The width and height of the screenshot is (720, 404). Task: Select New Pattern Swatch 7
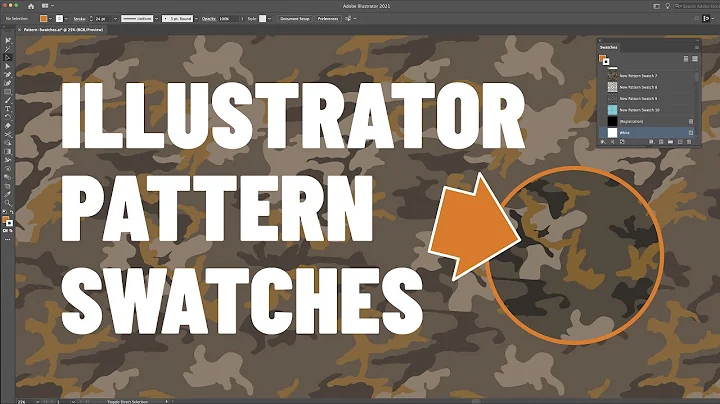pos(647,76)
